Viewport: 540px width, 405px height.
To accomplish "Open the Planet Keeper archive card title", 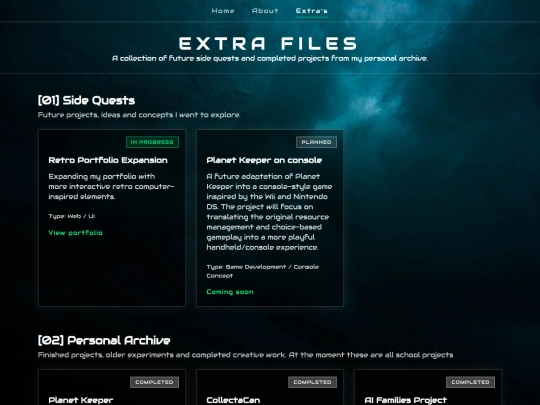I will [81, 400].
